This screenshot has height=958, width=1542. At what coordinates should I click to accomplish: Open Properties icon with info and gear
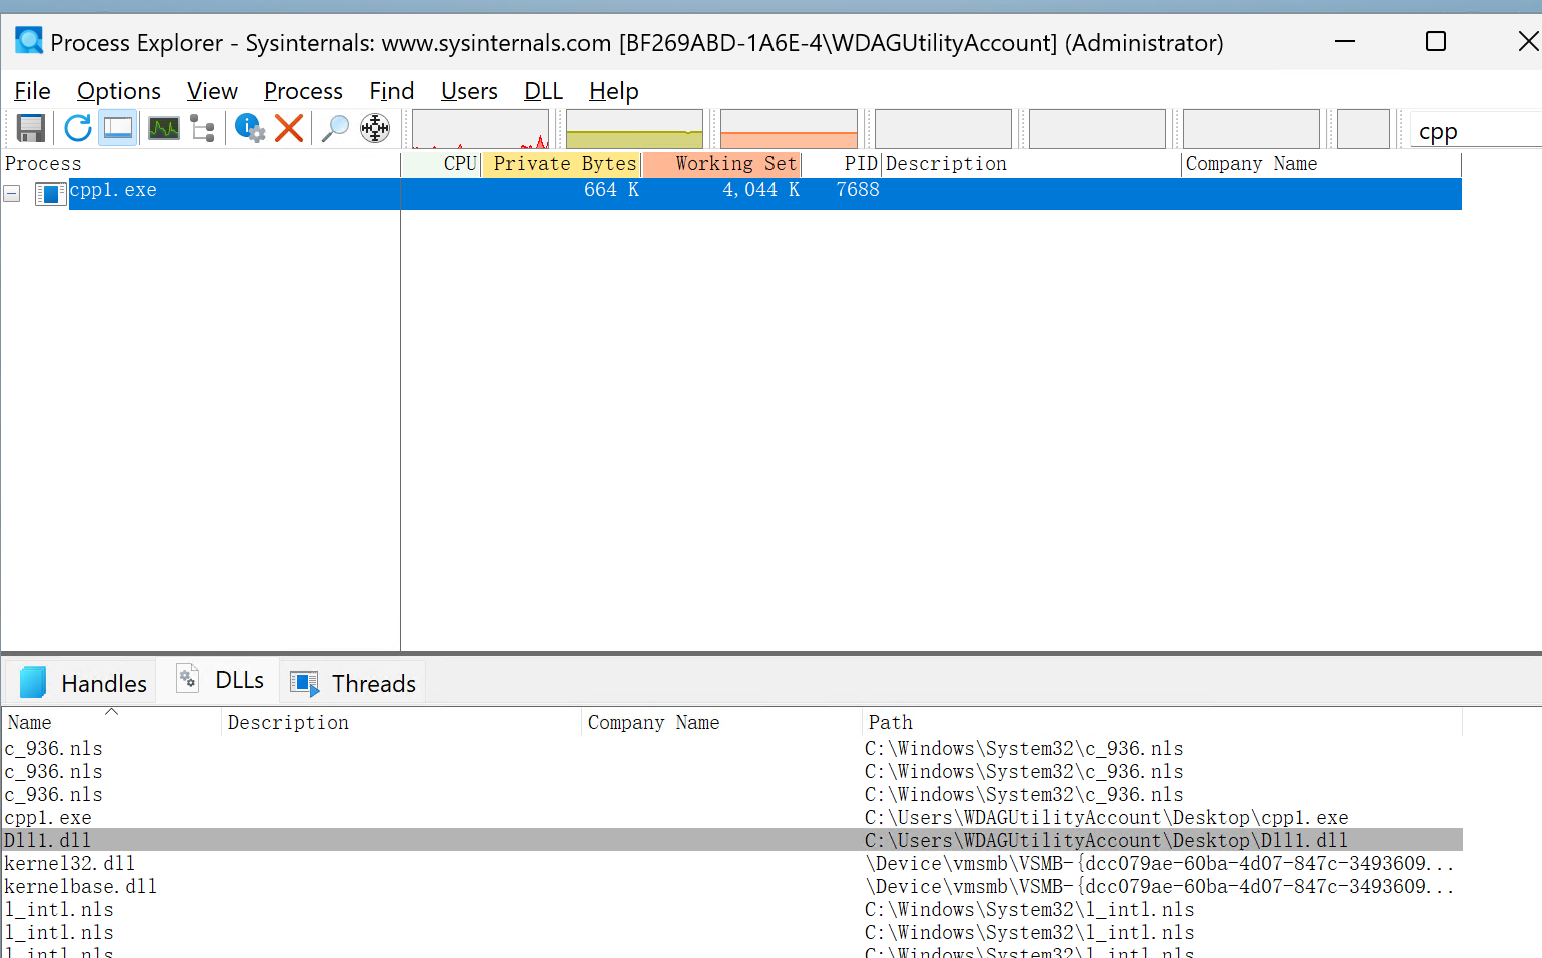coord(250,128)
